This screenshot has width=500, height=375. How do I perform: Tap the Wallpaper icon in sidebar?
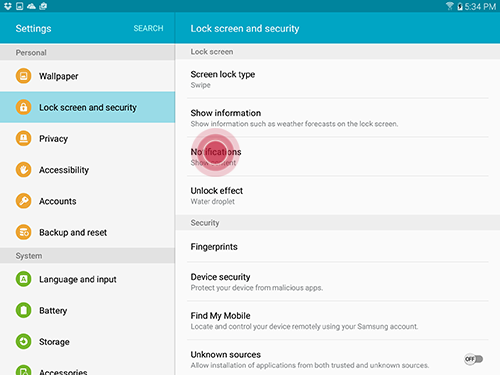(23, 76)
